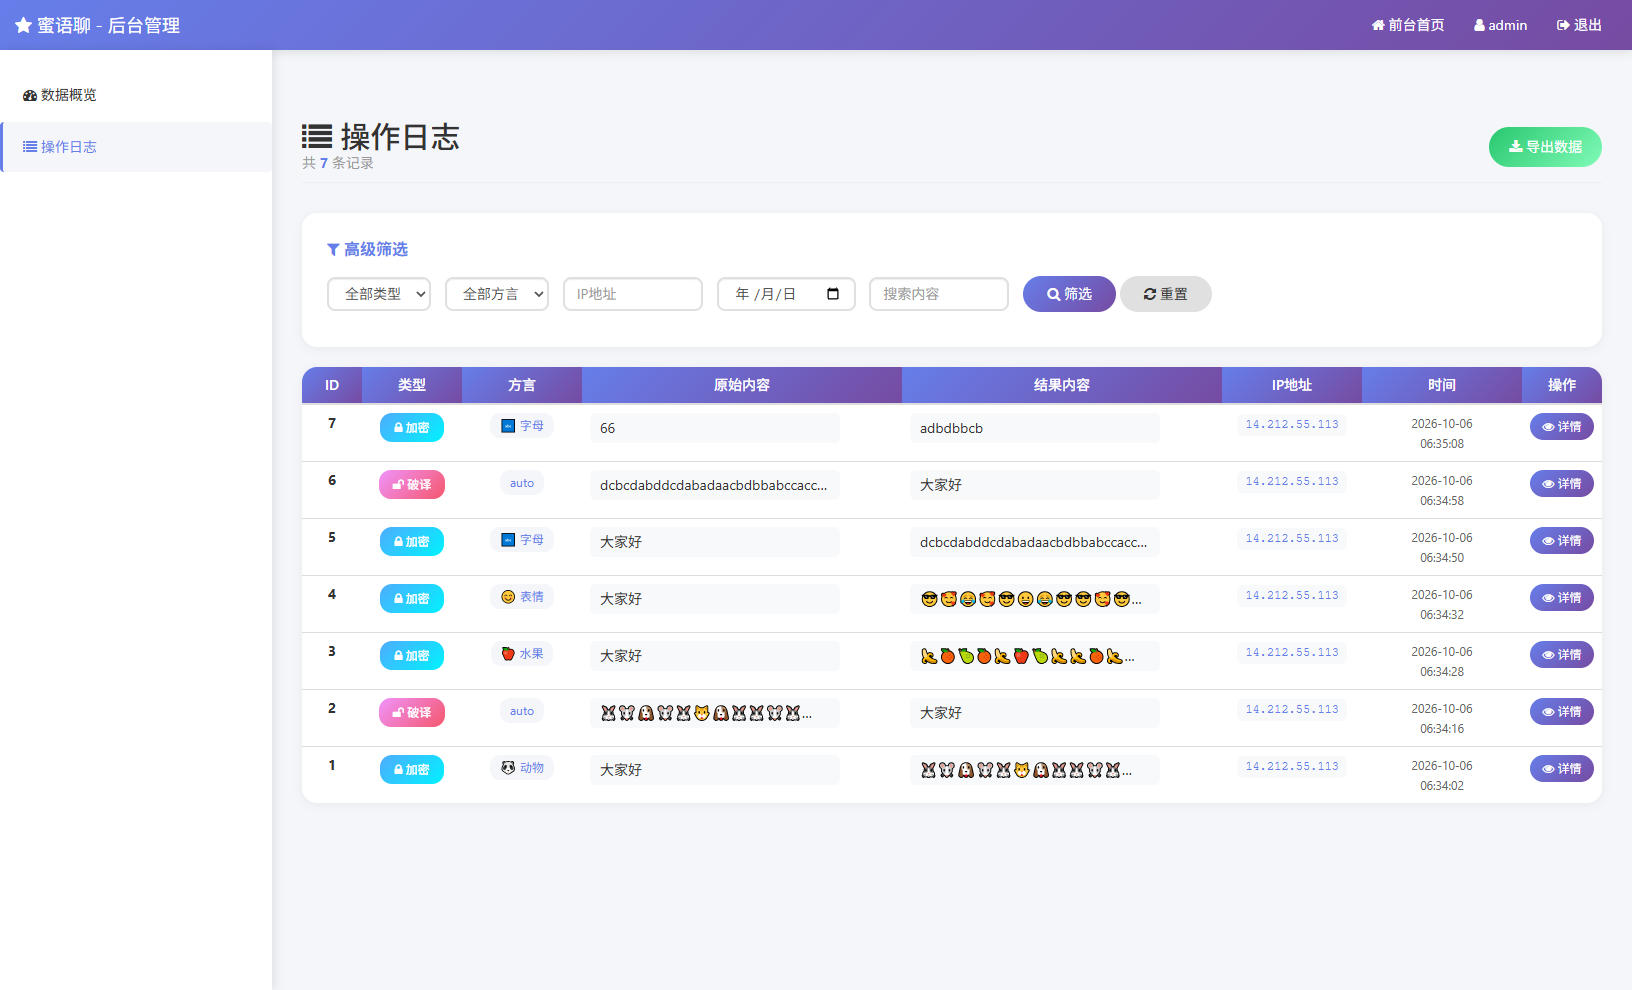Screen dimensions: 1632x990
Task: Click the 破译 unlock badge in row 6
Action: click(412, 485)
